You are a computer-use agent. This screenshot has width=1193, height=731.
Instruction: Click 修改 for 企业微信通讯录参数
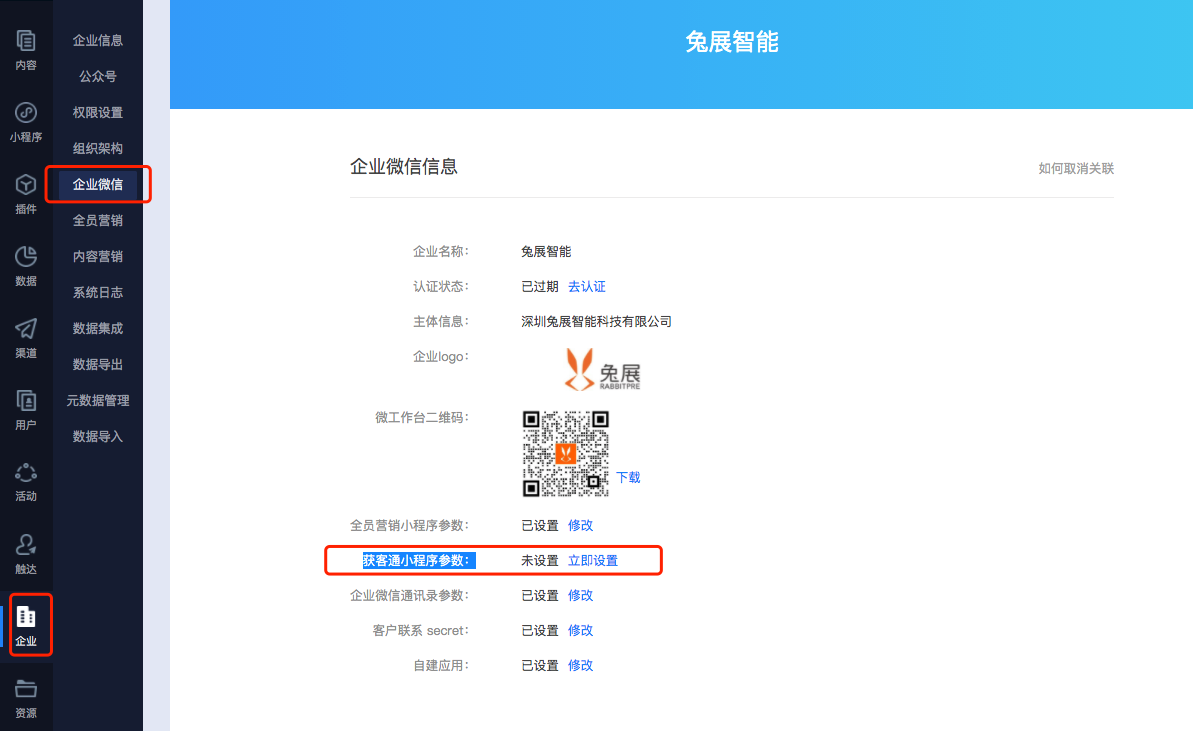click(581, 596)
